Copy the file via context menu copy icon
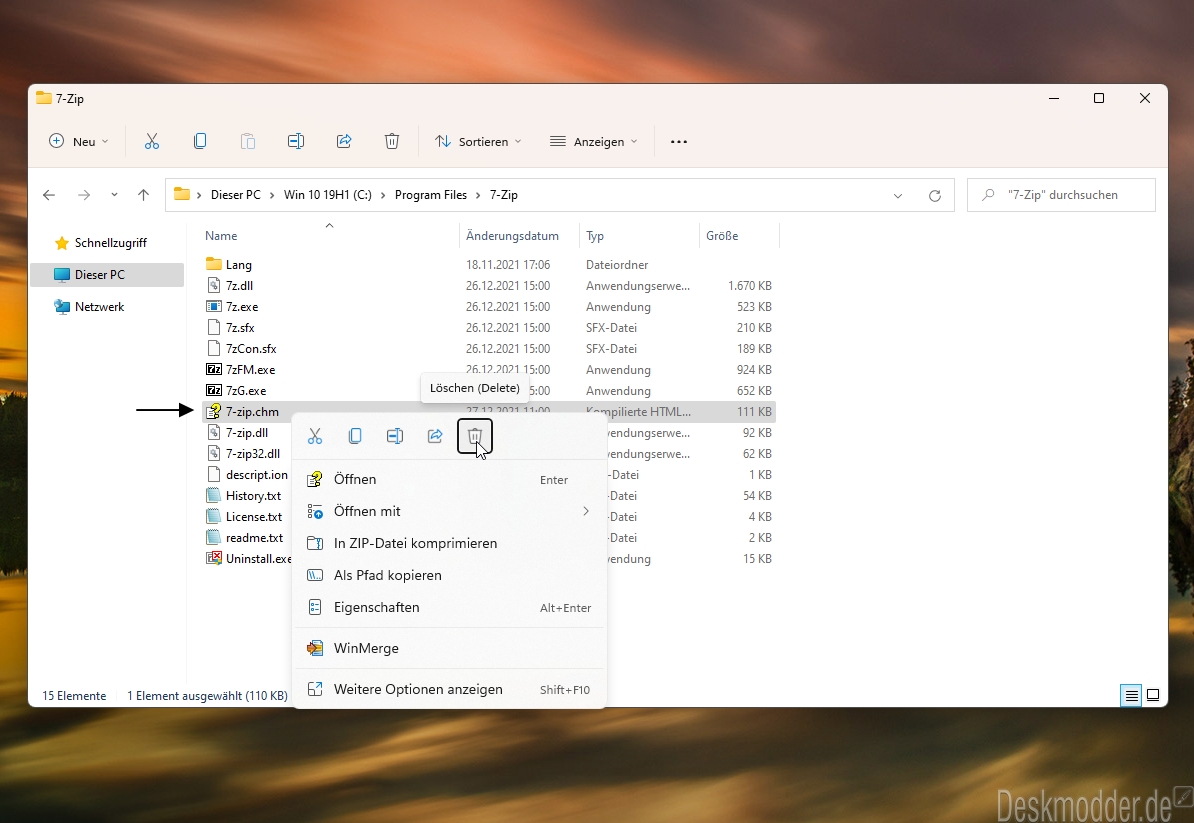 pyautogui.click(x=355, y=436)
